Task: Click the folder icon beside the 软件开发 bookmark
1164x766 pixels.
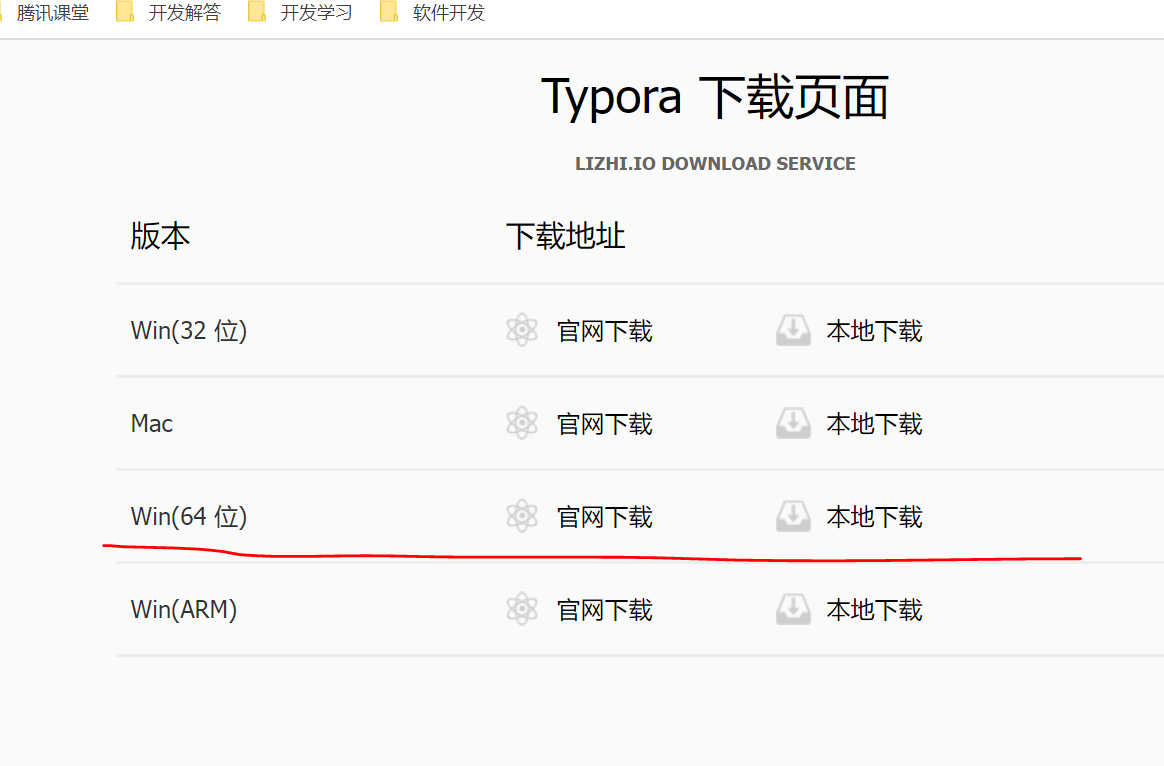Action: click(x=389, y=11)
